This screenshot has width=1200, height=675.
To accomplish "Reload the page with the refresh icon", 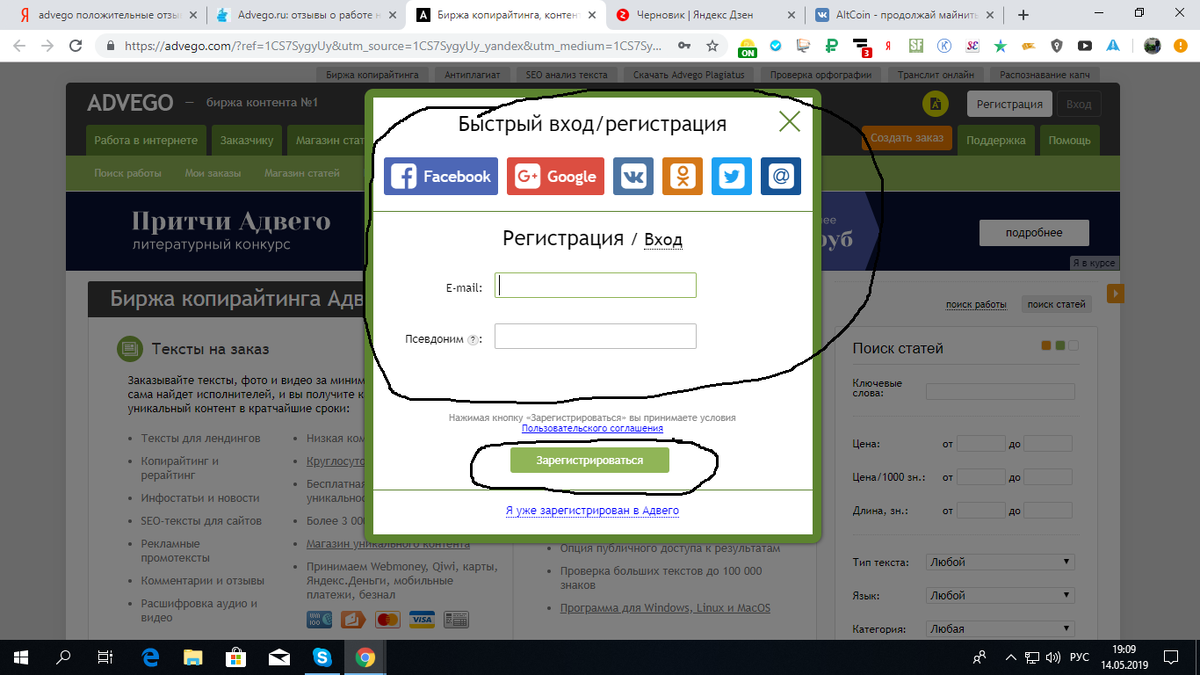I will [77, 45].
